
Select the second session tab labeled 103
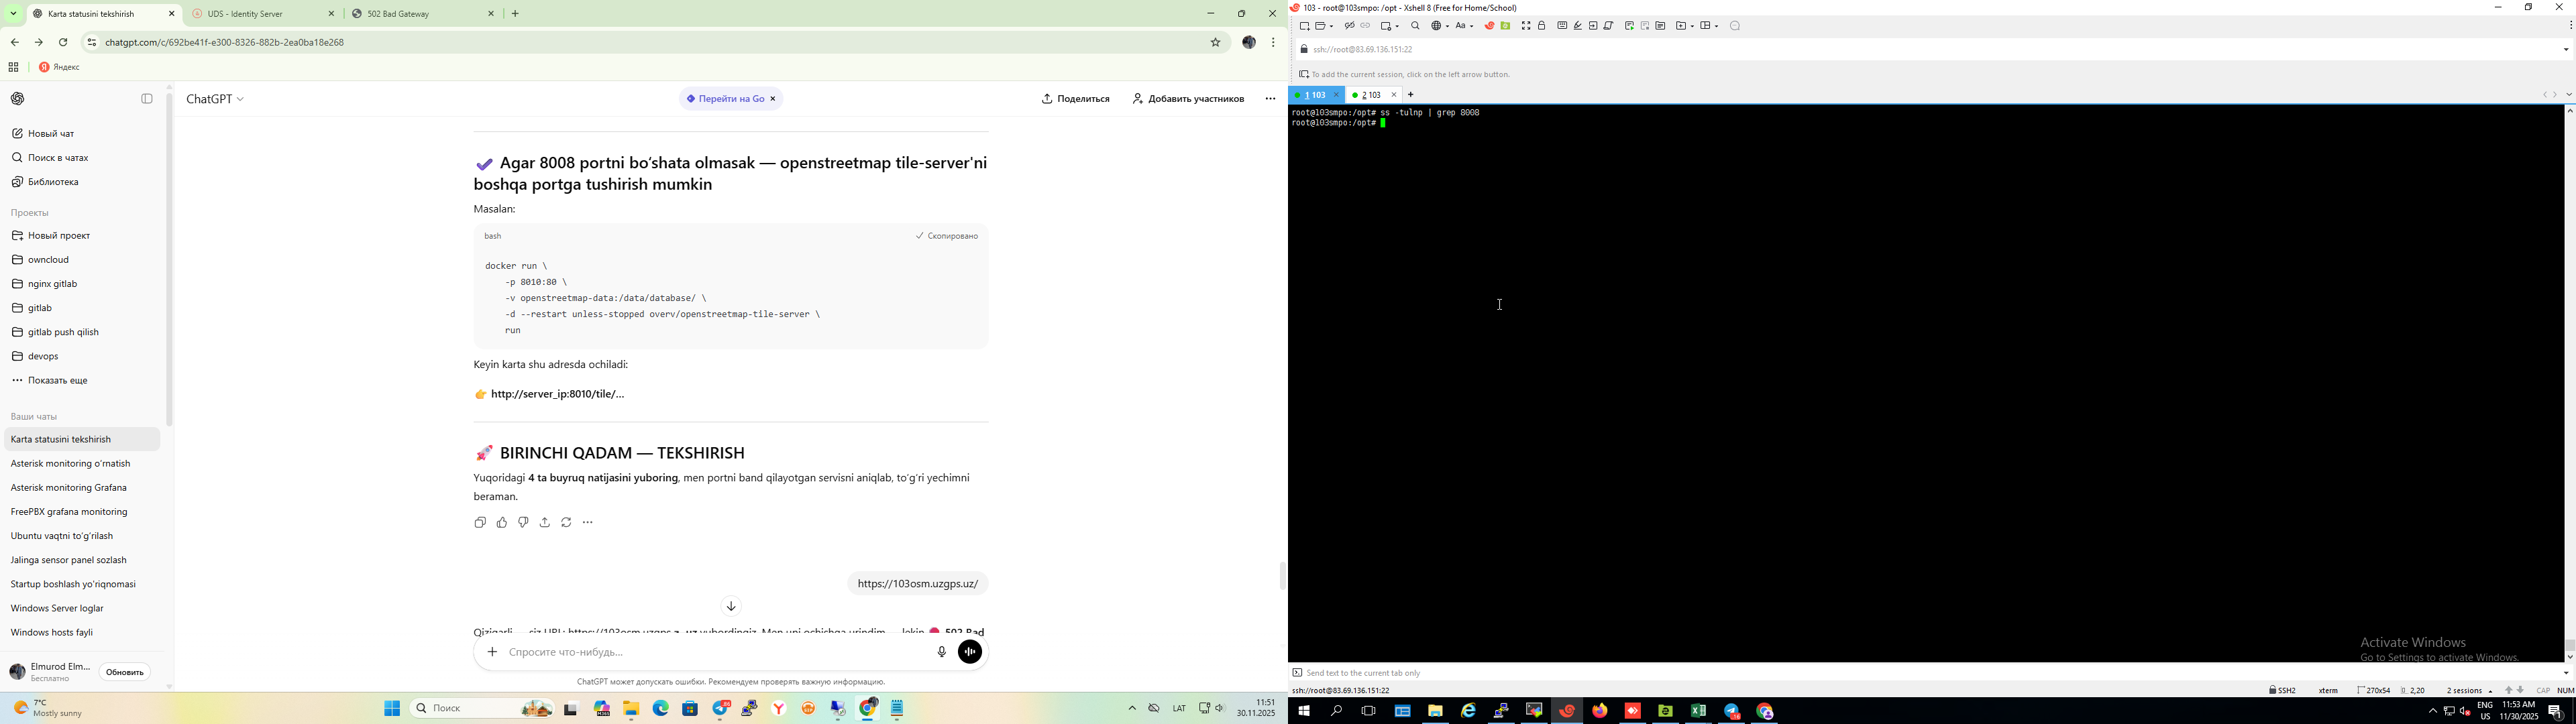[1369, 94]
